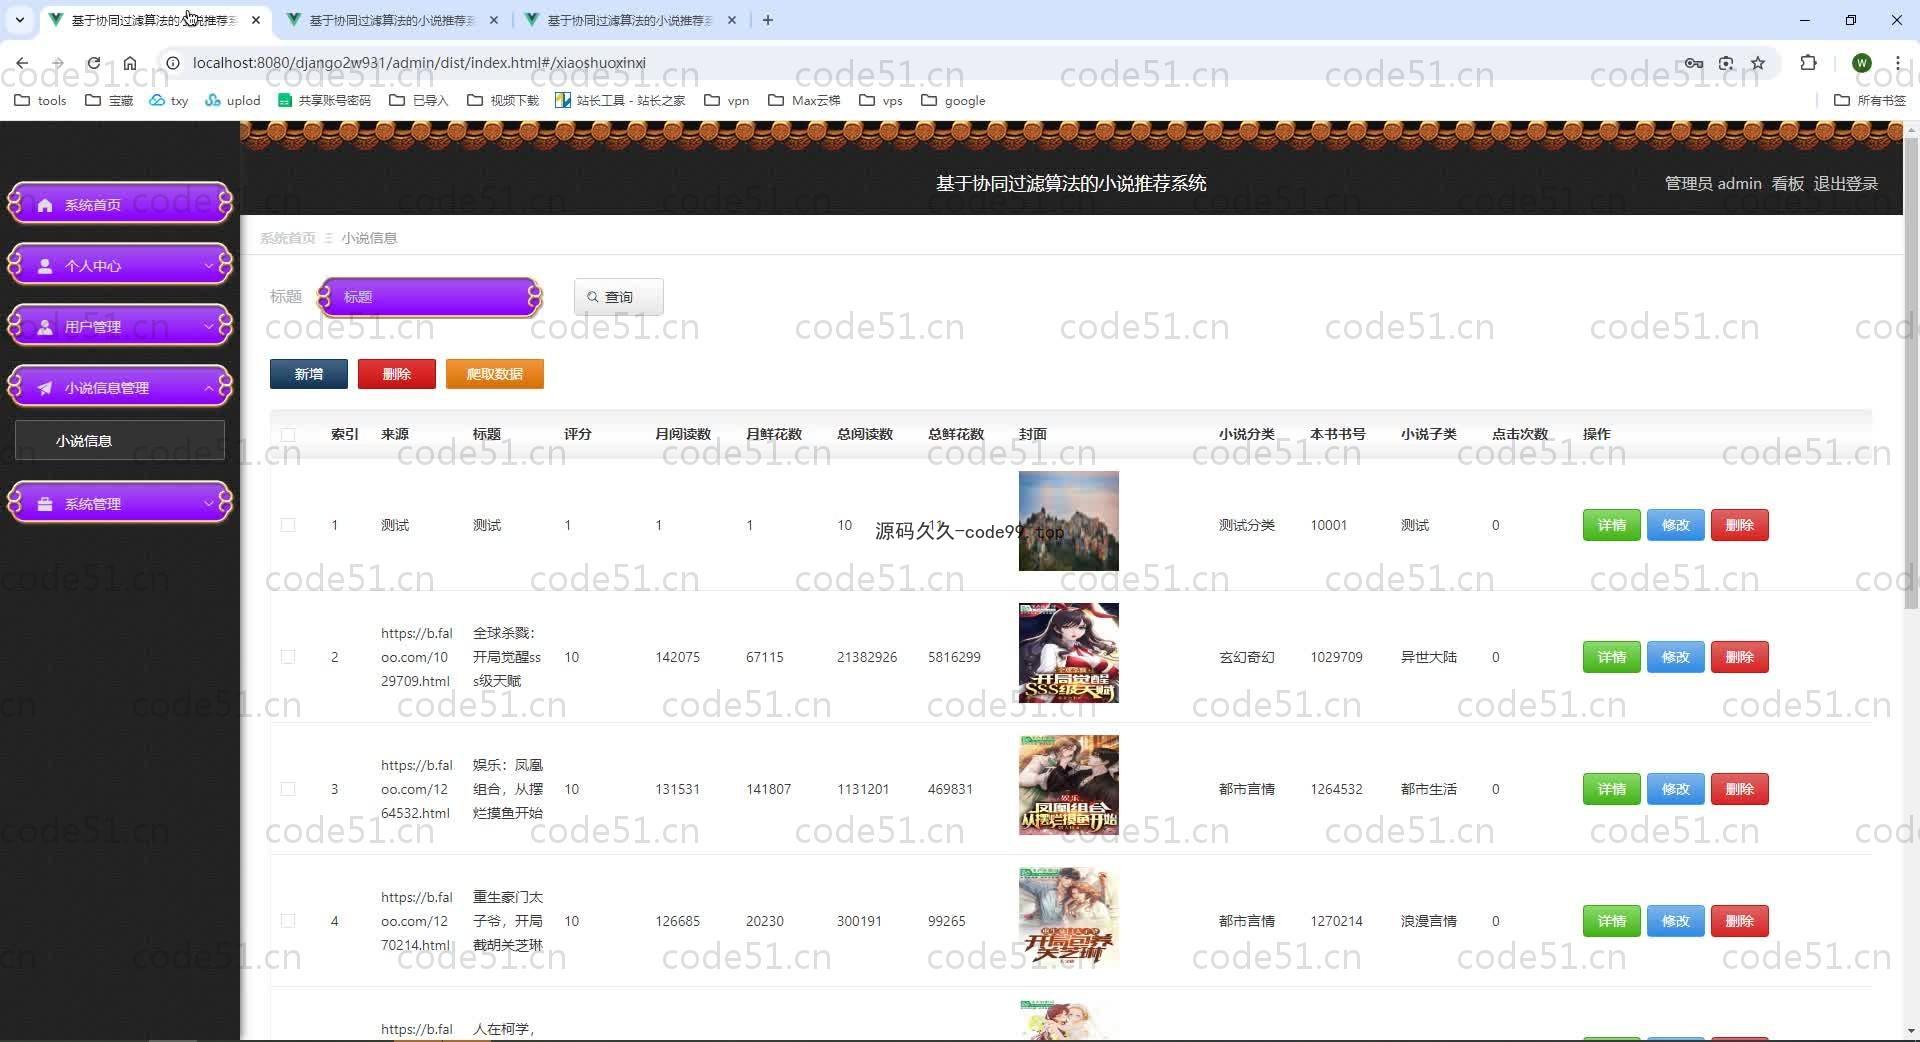Open the browser extensions puzzle icon
Viewport: 1920px width, 1042px height.
coord(1808,62)
